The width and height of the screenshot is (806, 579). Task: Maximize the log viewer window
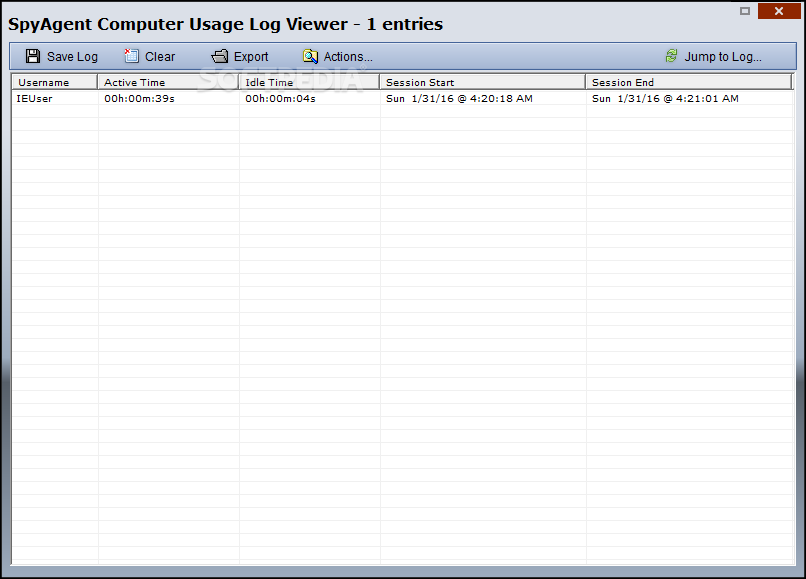pyautogui.click(x=745, y=11)
